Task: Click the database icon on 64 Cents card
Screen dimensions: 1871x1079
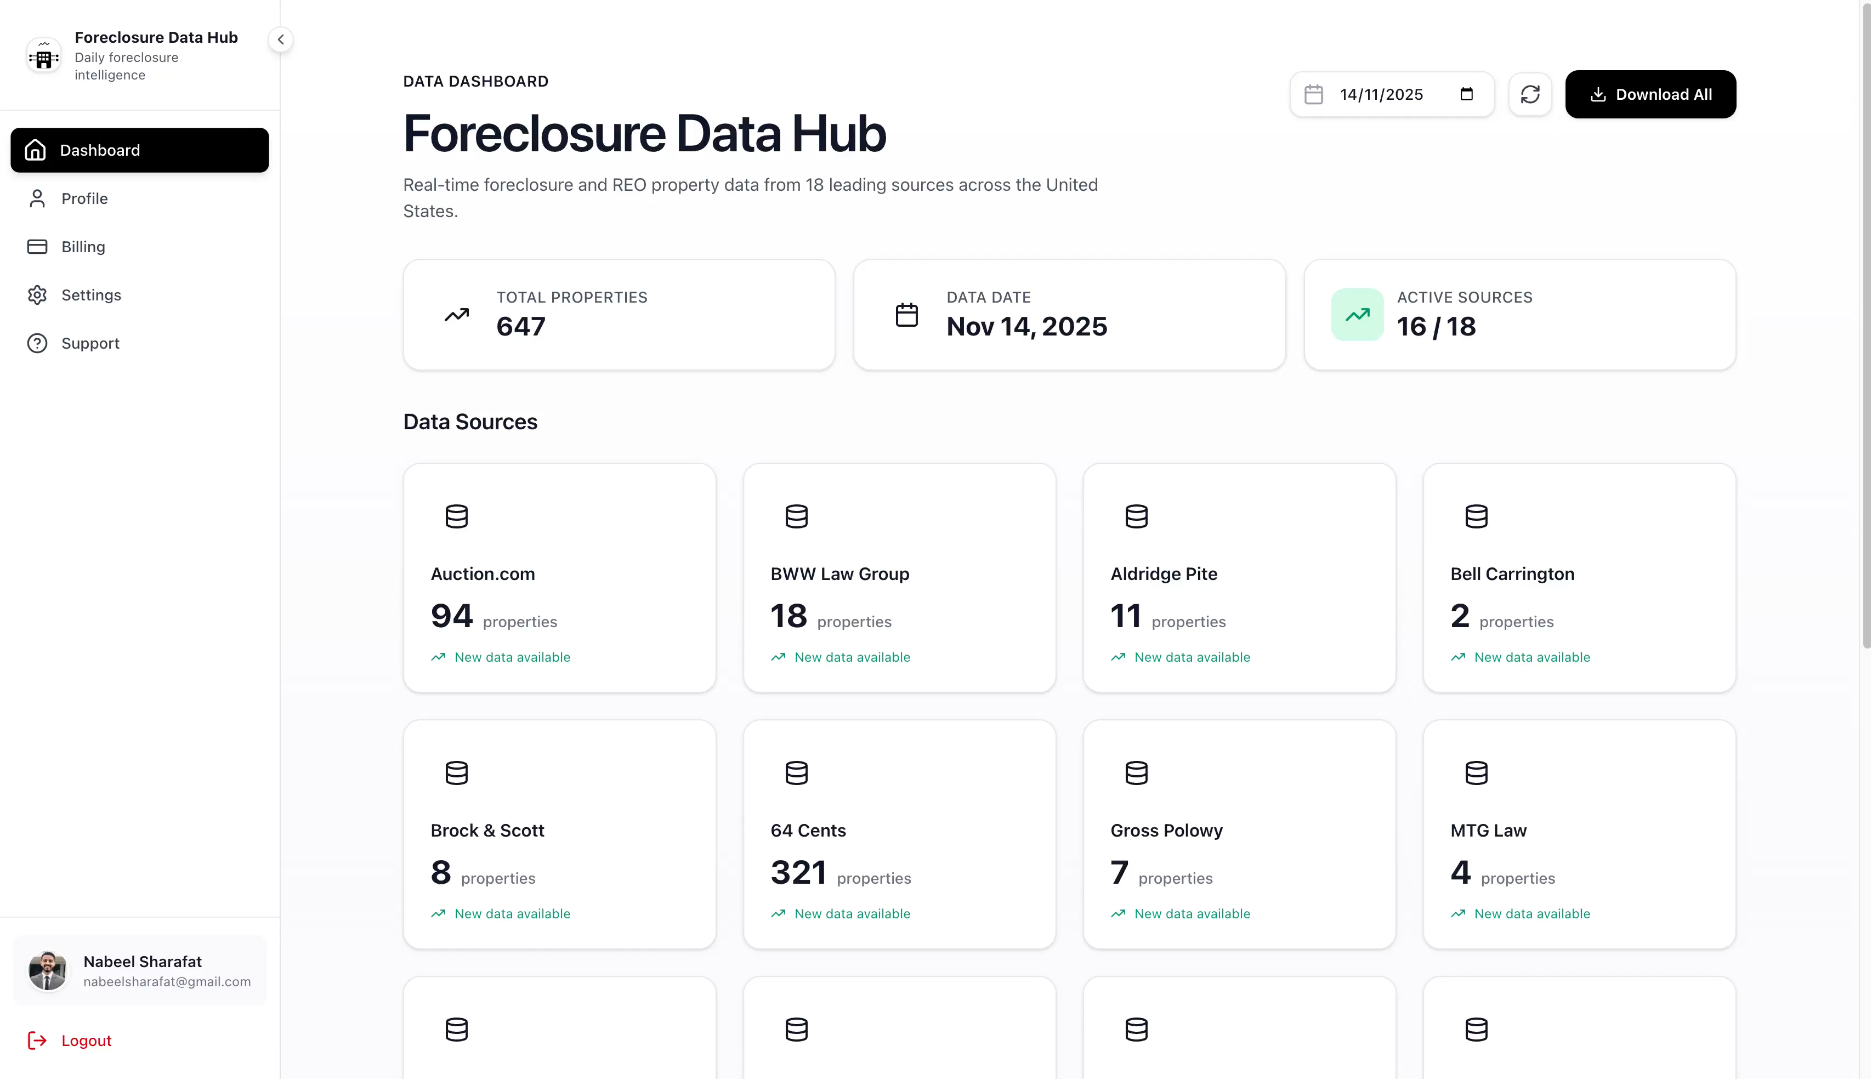Action: [796, 773]
